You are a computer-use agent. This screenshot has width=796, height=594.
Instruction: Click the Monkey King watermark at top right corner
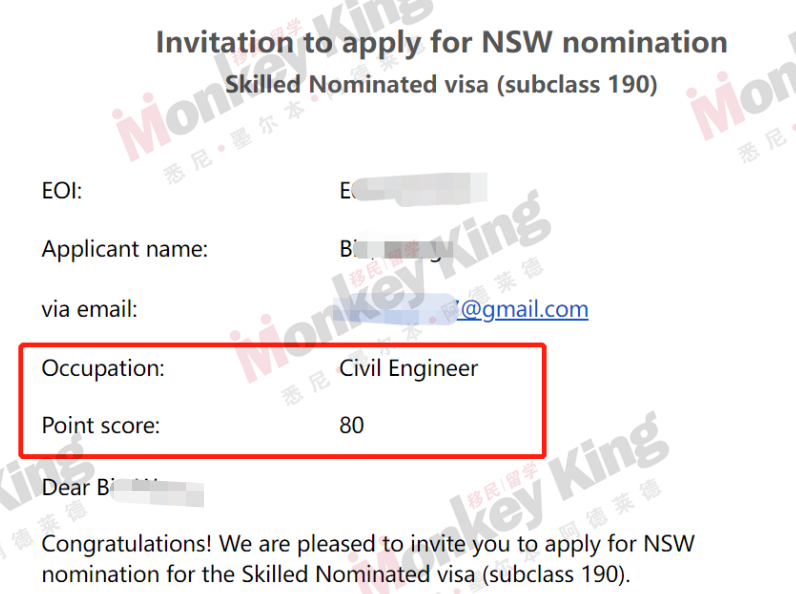(741, 102)
